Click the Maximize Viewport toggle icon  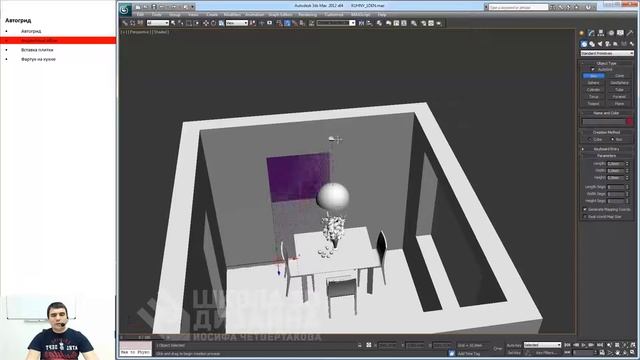point(632,352)
